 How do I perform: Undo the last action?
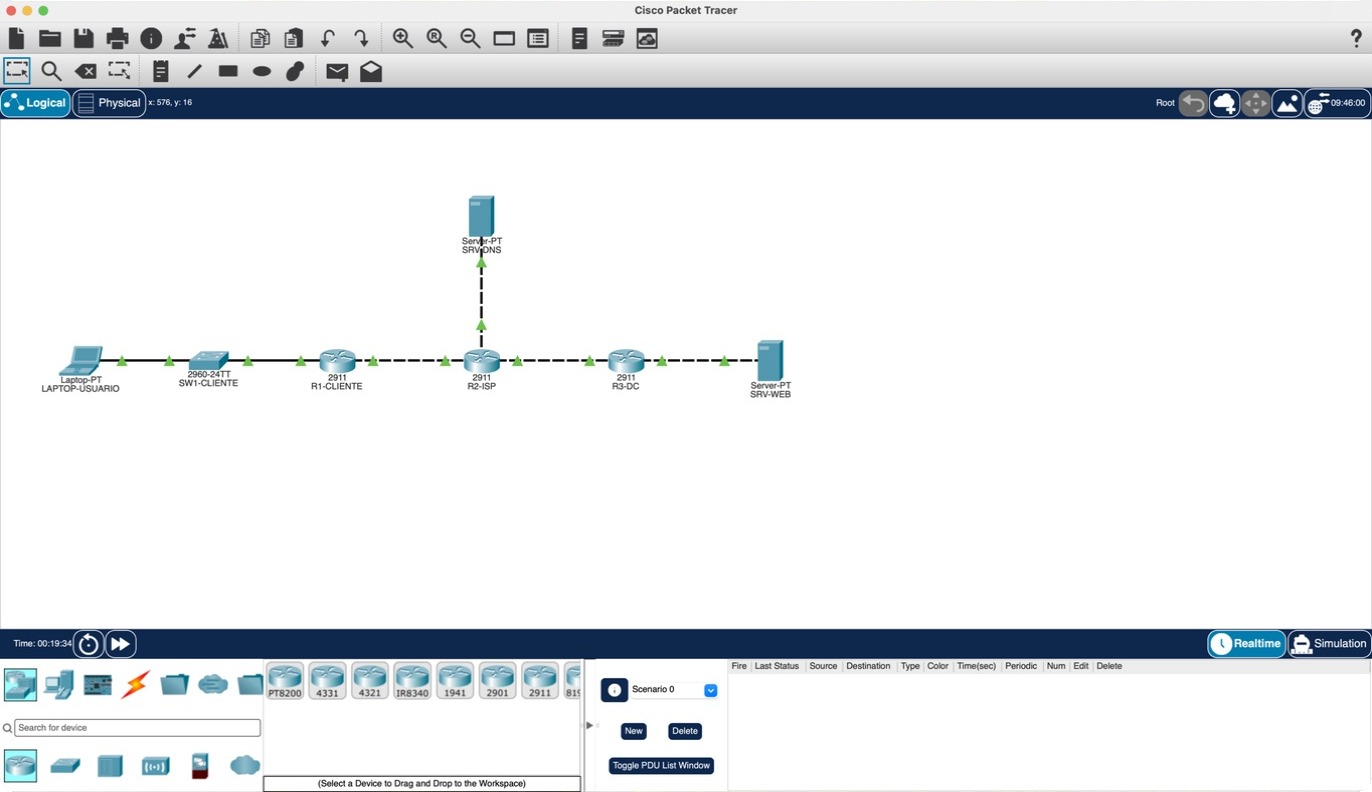pos(327,39)
